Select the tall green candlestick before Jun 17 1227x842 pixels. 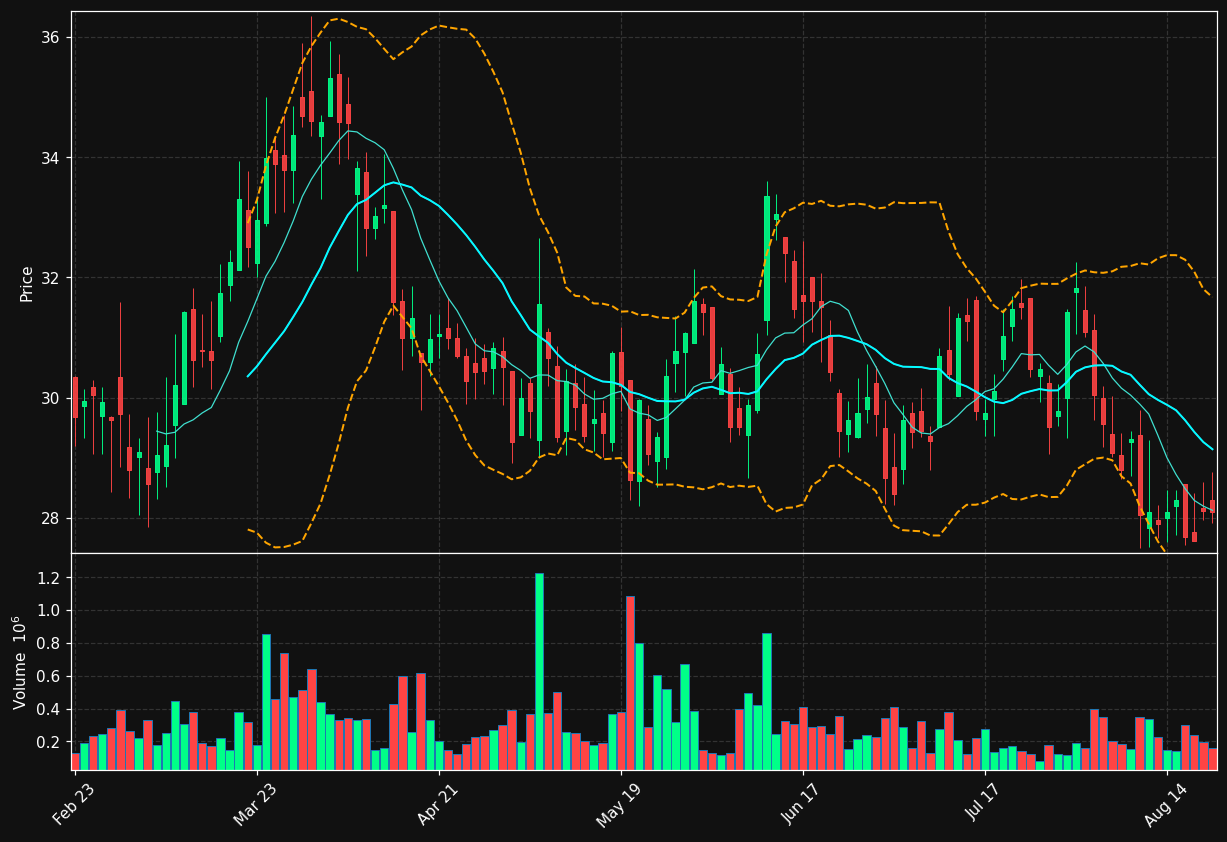point(767,258)
